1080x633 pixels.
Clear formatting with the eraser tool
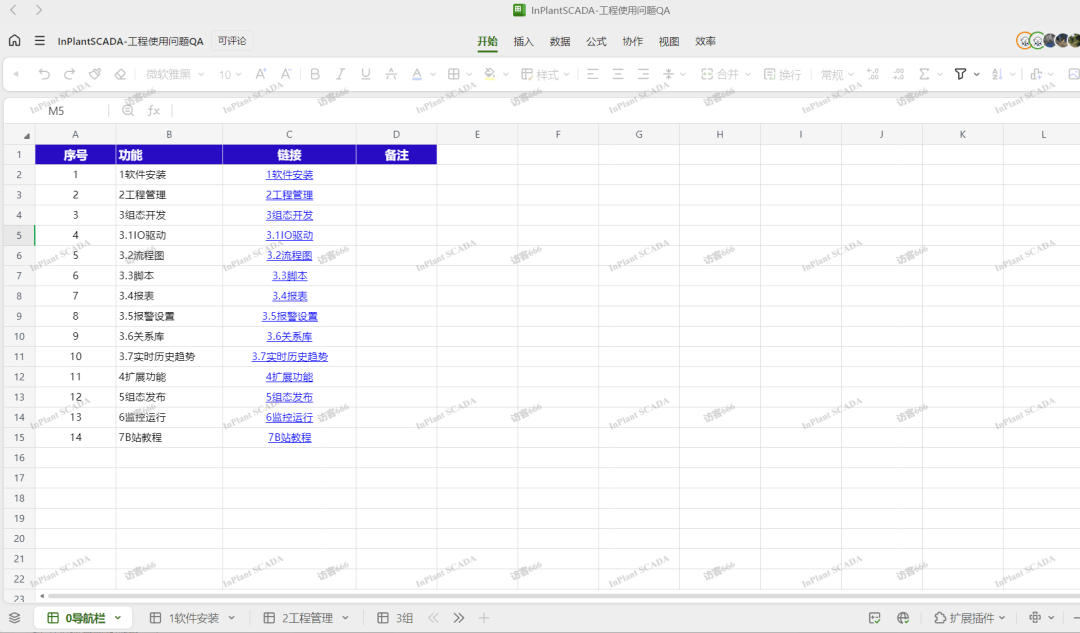[120, 74]
